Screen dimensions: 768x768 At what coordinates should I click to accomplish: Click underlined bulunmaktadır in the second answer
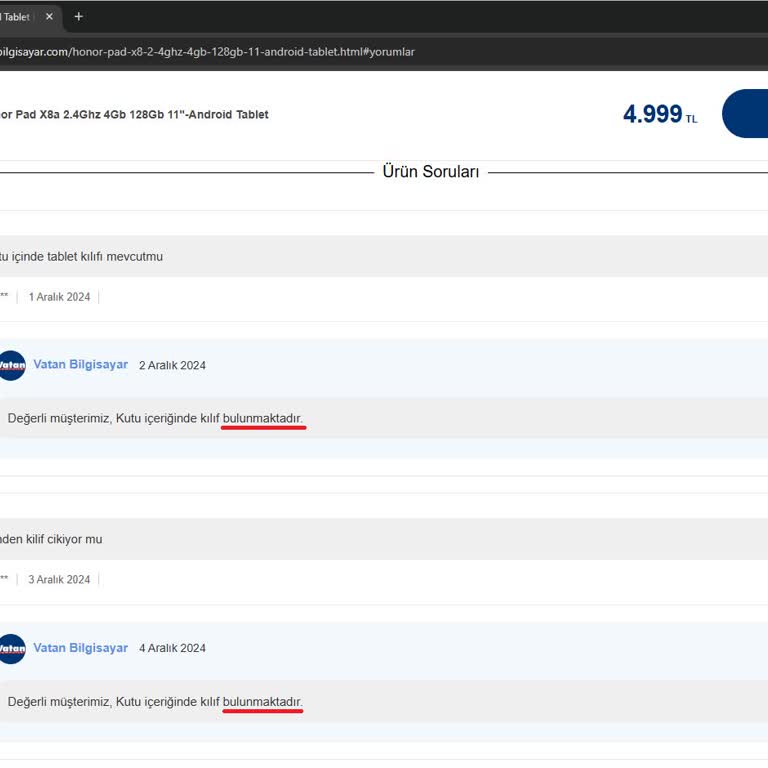click(x=262, y=702)
